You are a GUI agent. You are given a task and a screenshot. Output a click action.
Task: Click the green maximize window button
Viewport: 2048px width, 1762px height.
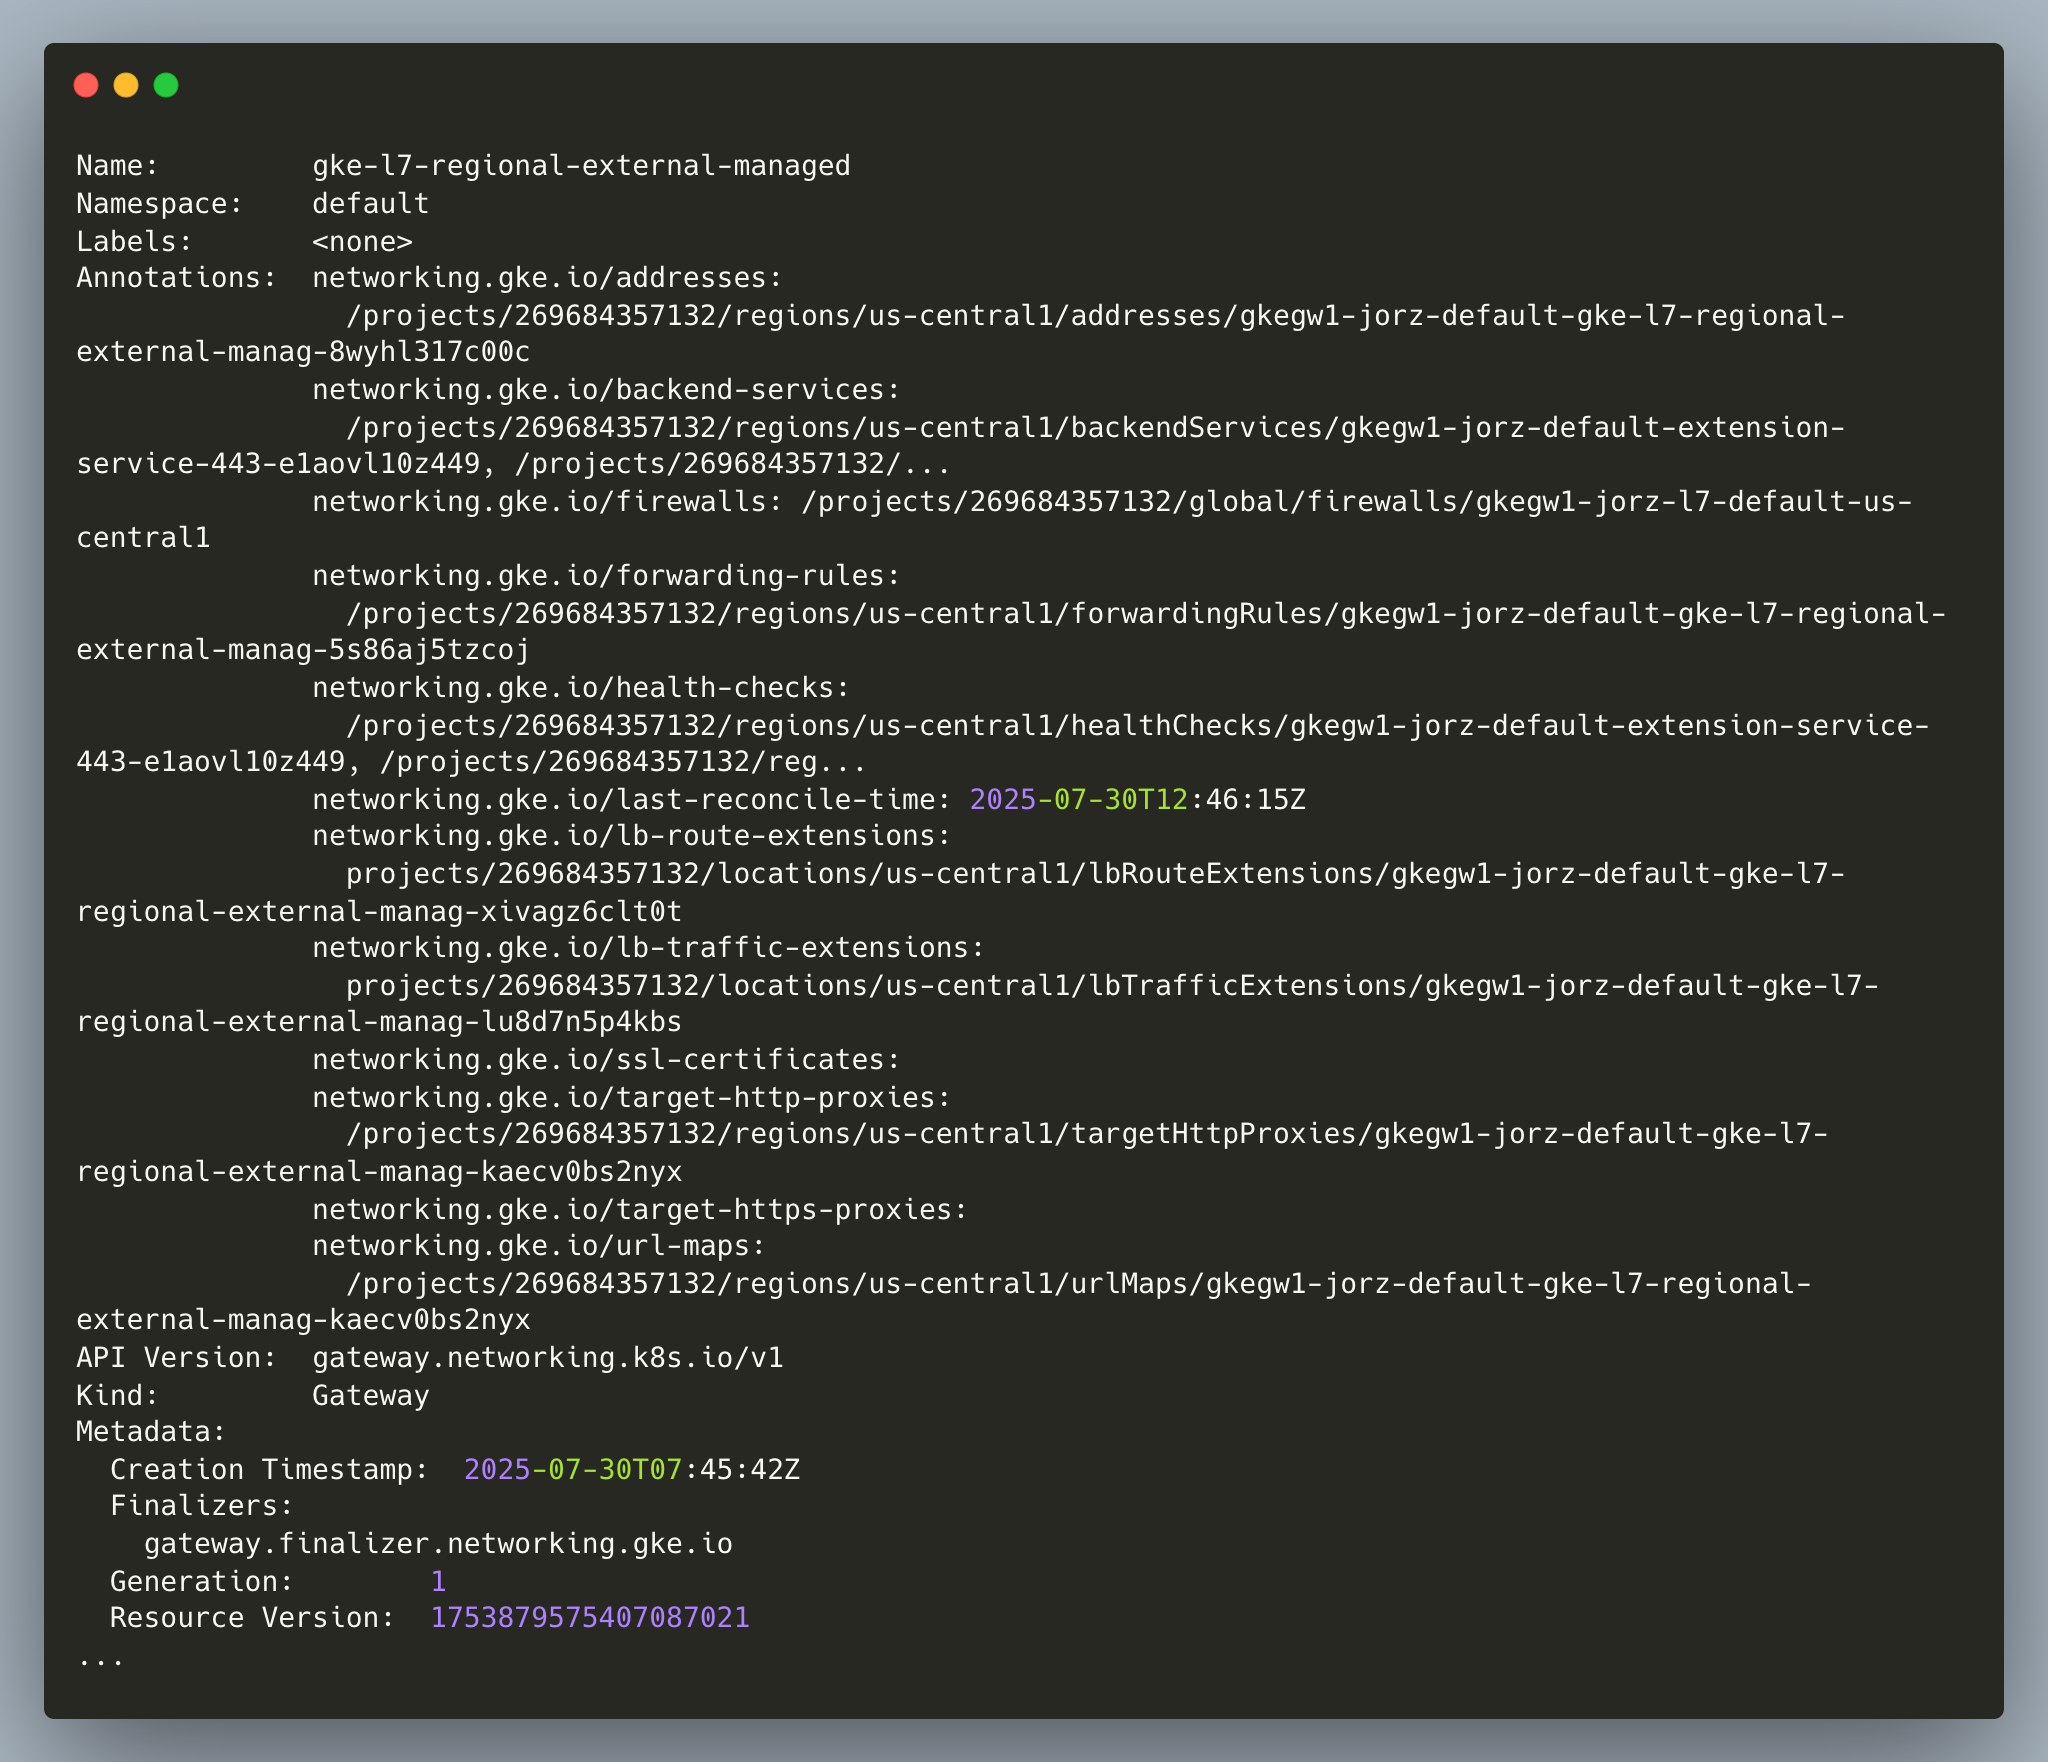pos(166,86)
